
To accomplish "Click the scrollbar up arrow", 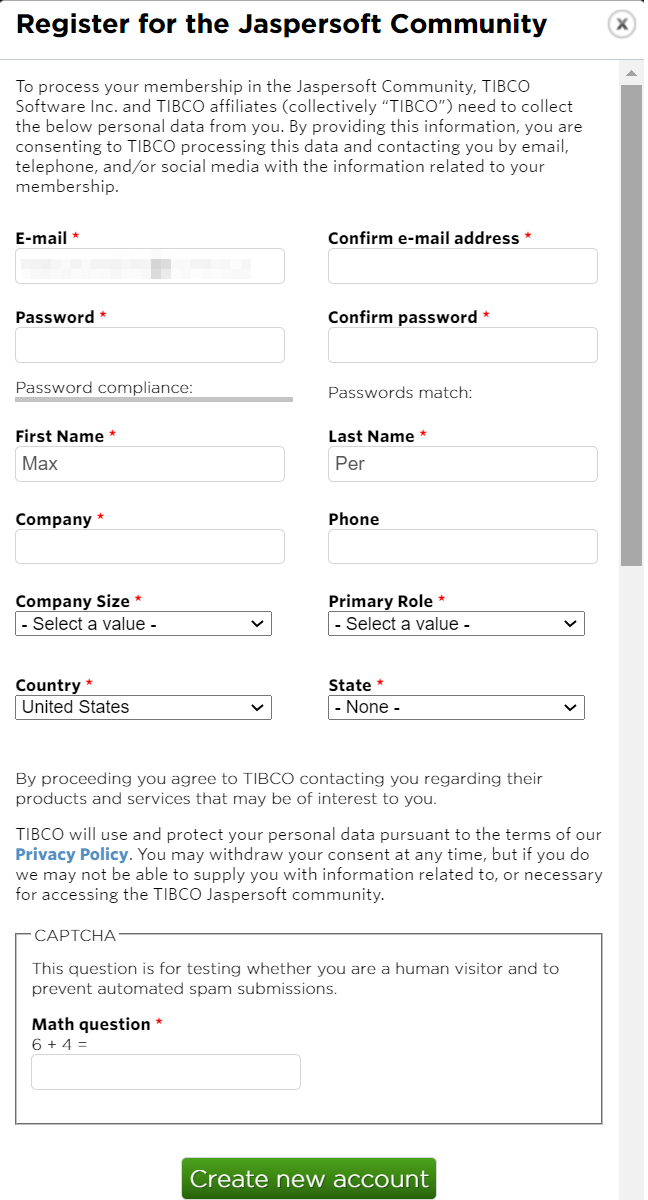I will tap(630, 73).
